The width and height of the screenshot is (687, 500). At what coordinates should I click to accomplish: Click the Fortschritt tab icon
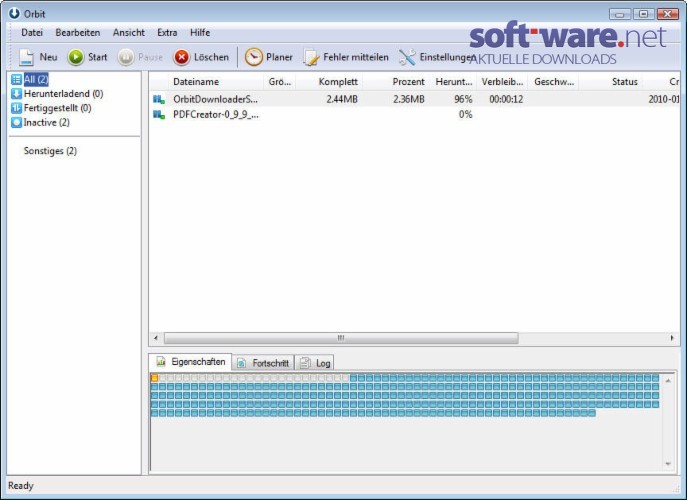(241, 363)
